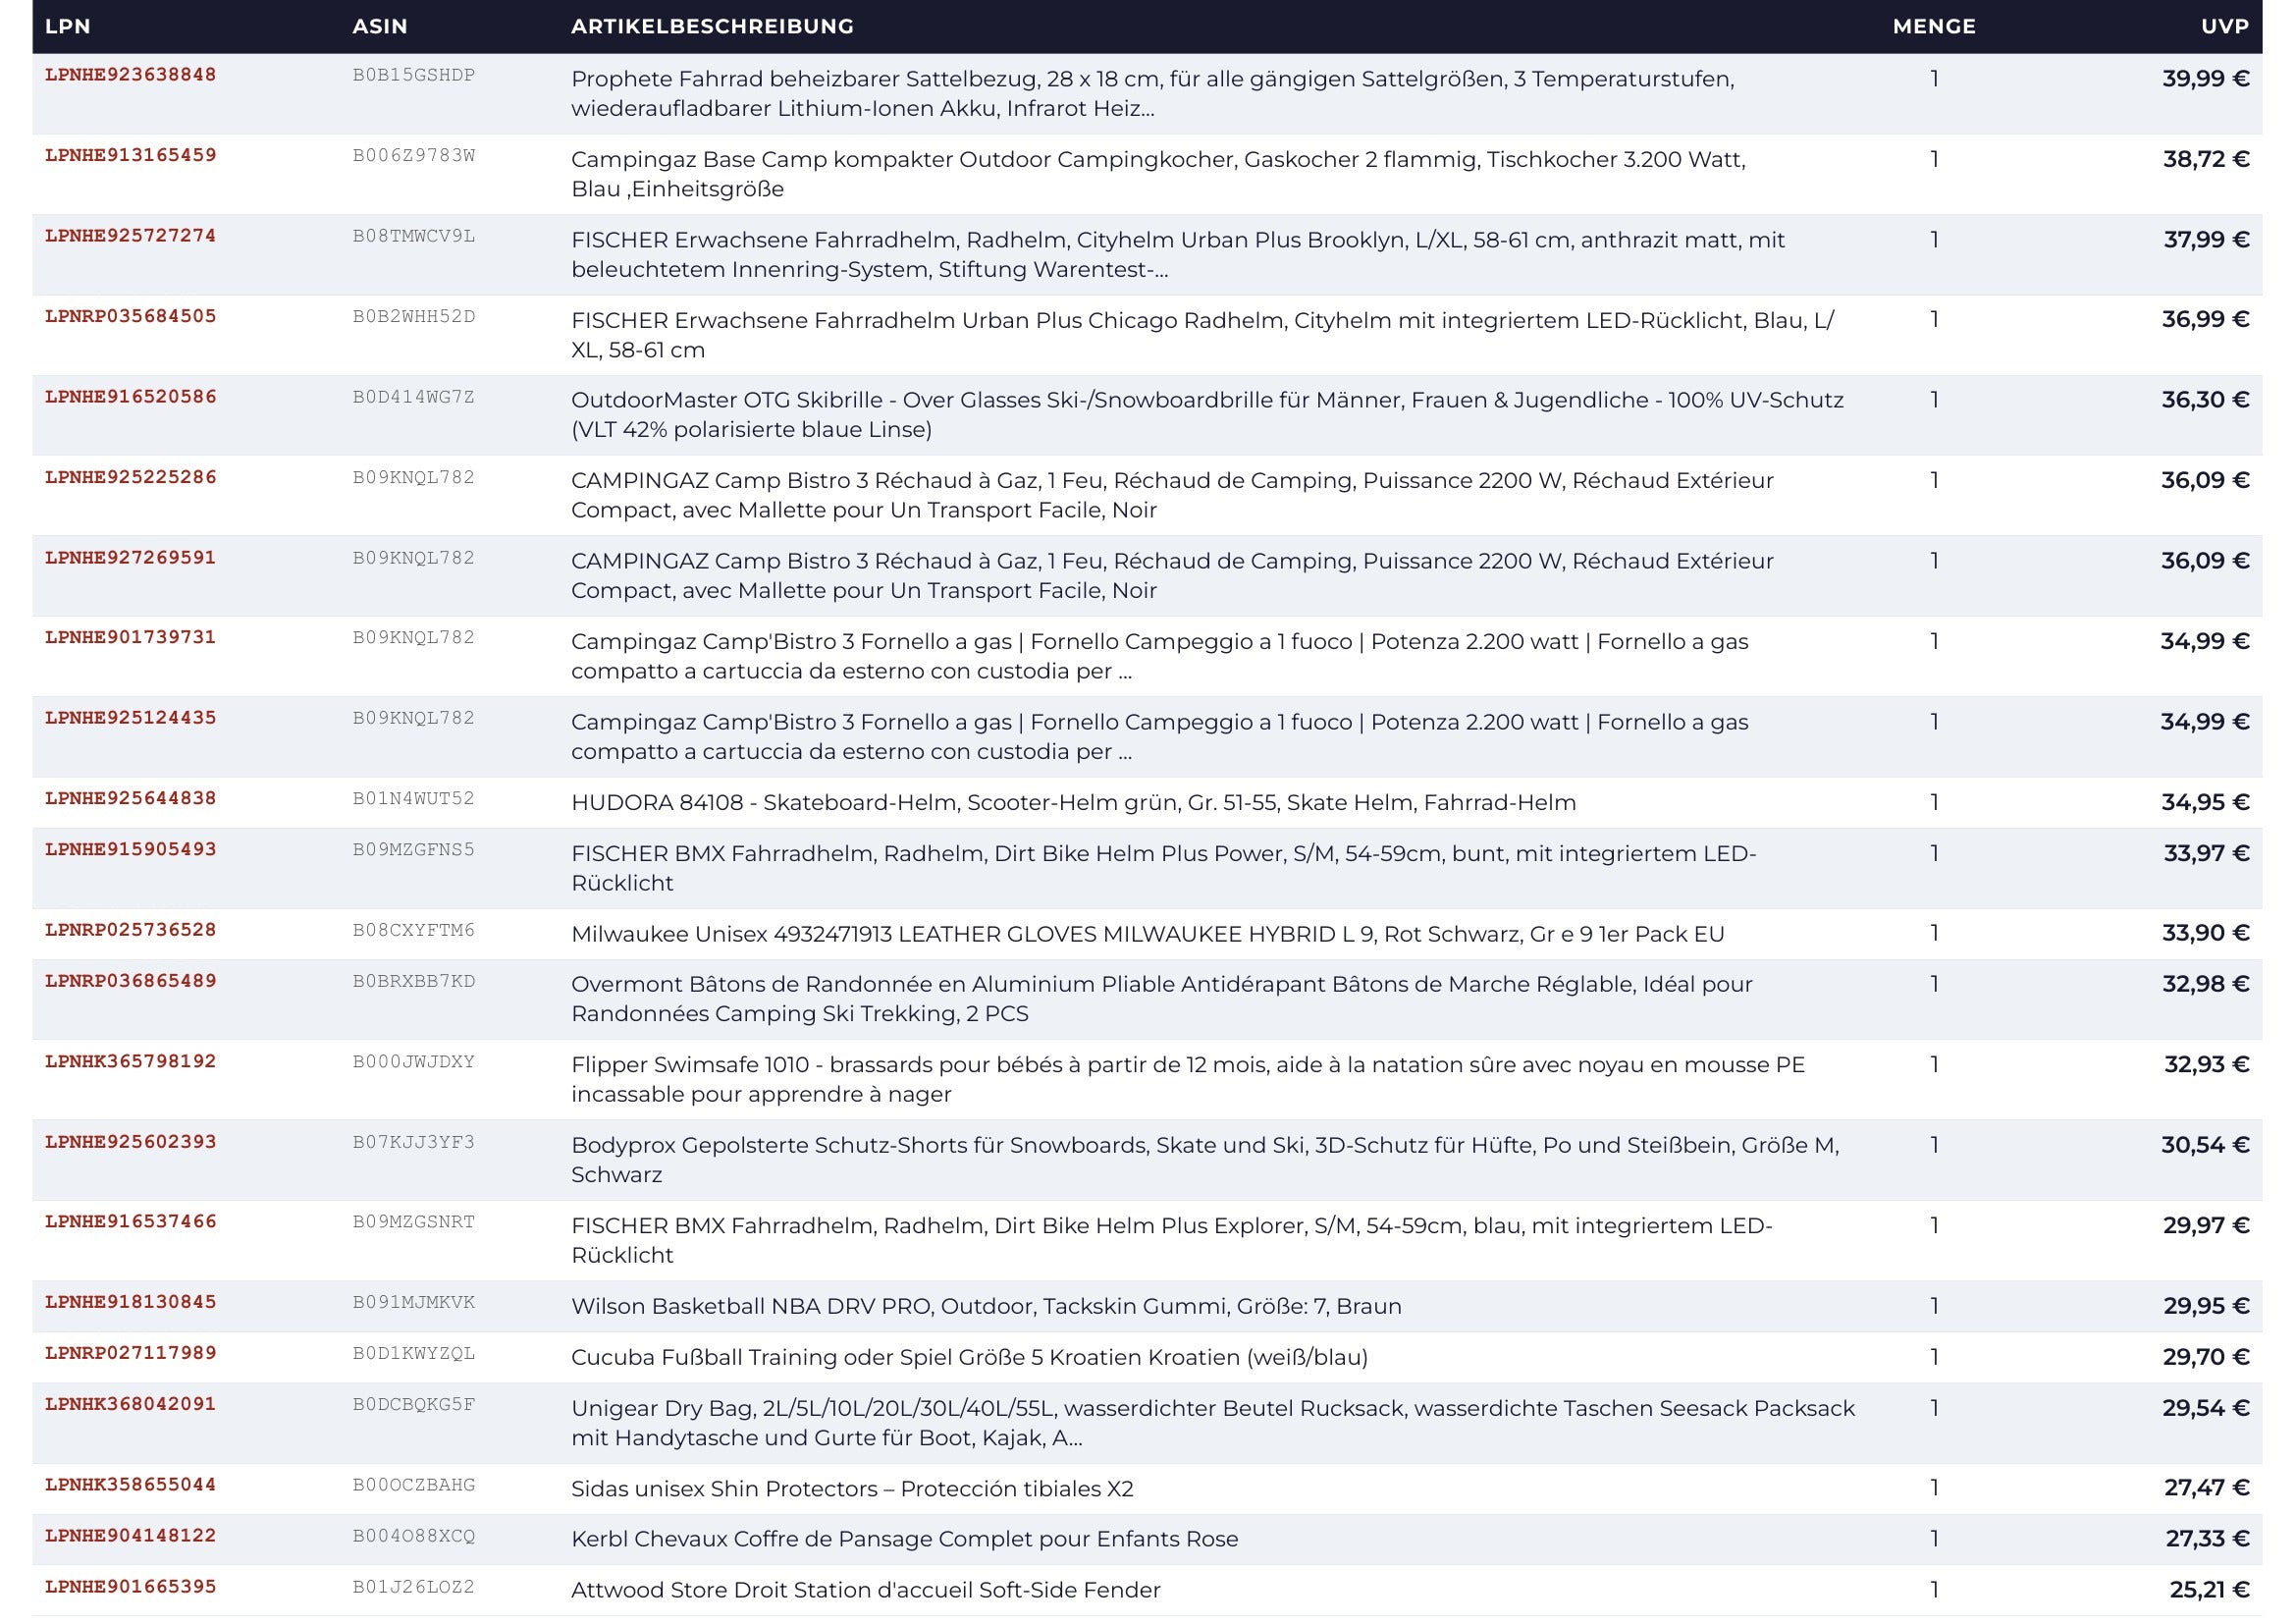Click the MENGE column header

[1934, 26]
